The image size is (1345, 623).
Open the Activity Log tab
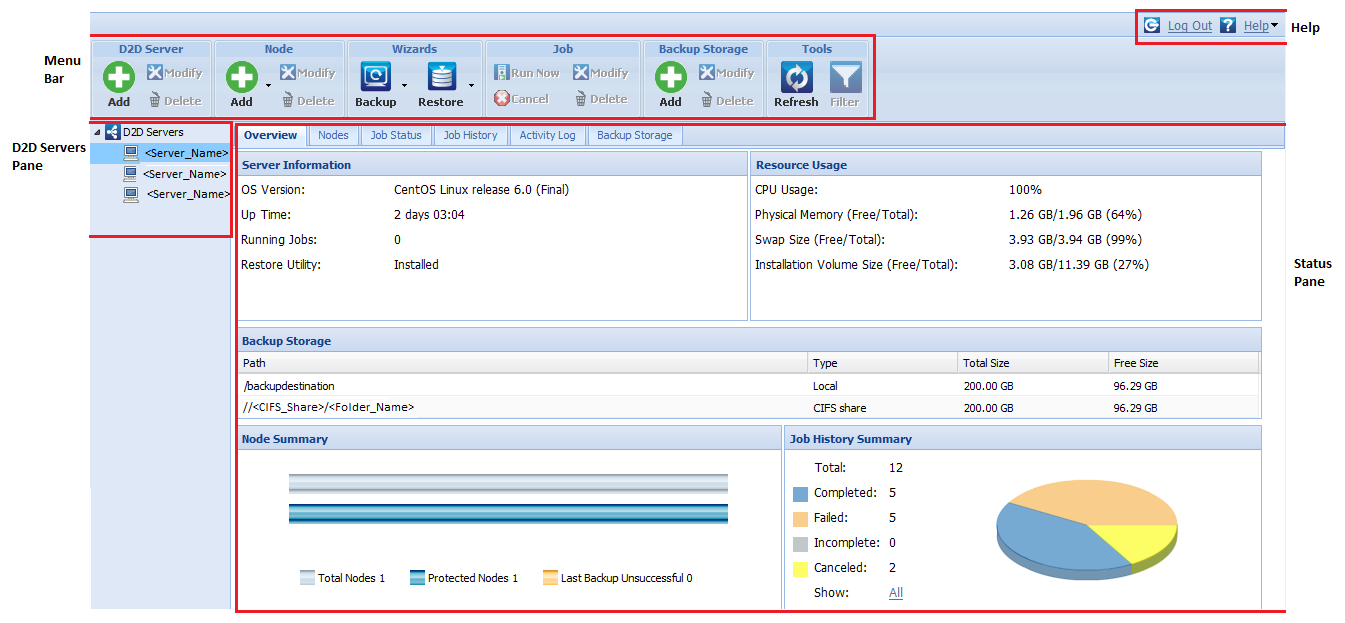[x=547, y=135]
